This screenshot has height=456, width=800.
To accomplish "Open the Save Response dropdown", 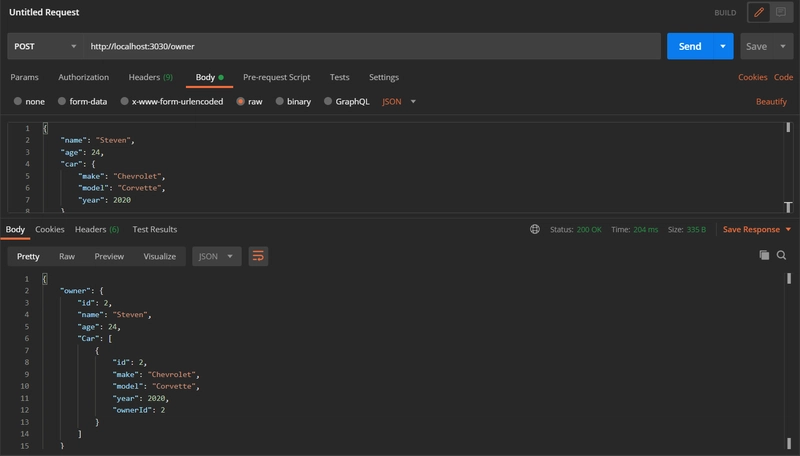I will click(757, 230).
